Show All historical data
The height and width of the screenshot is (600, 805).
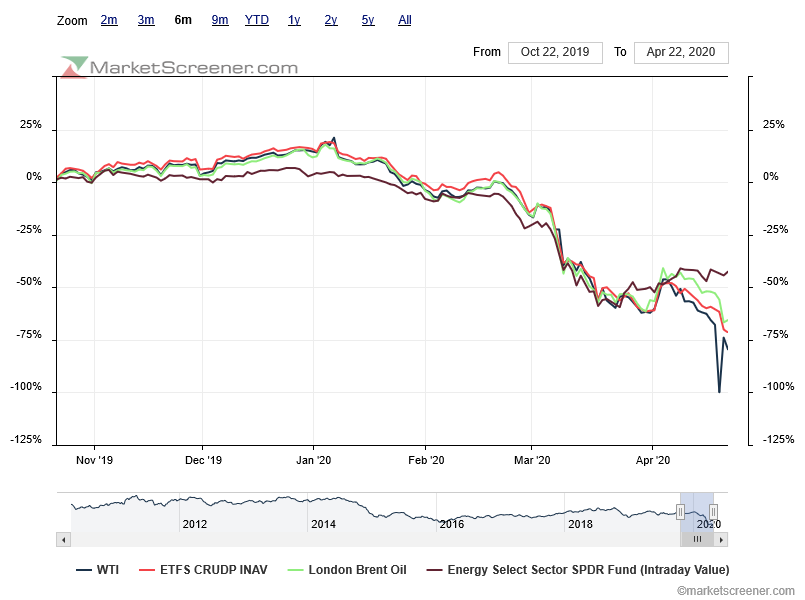coord(405,20)
